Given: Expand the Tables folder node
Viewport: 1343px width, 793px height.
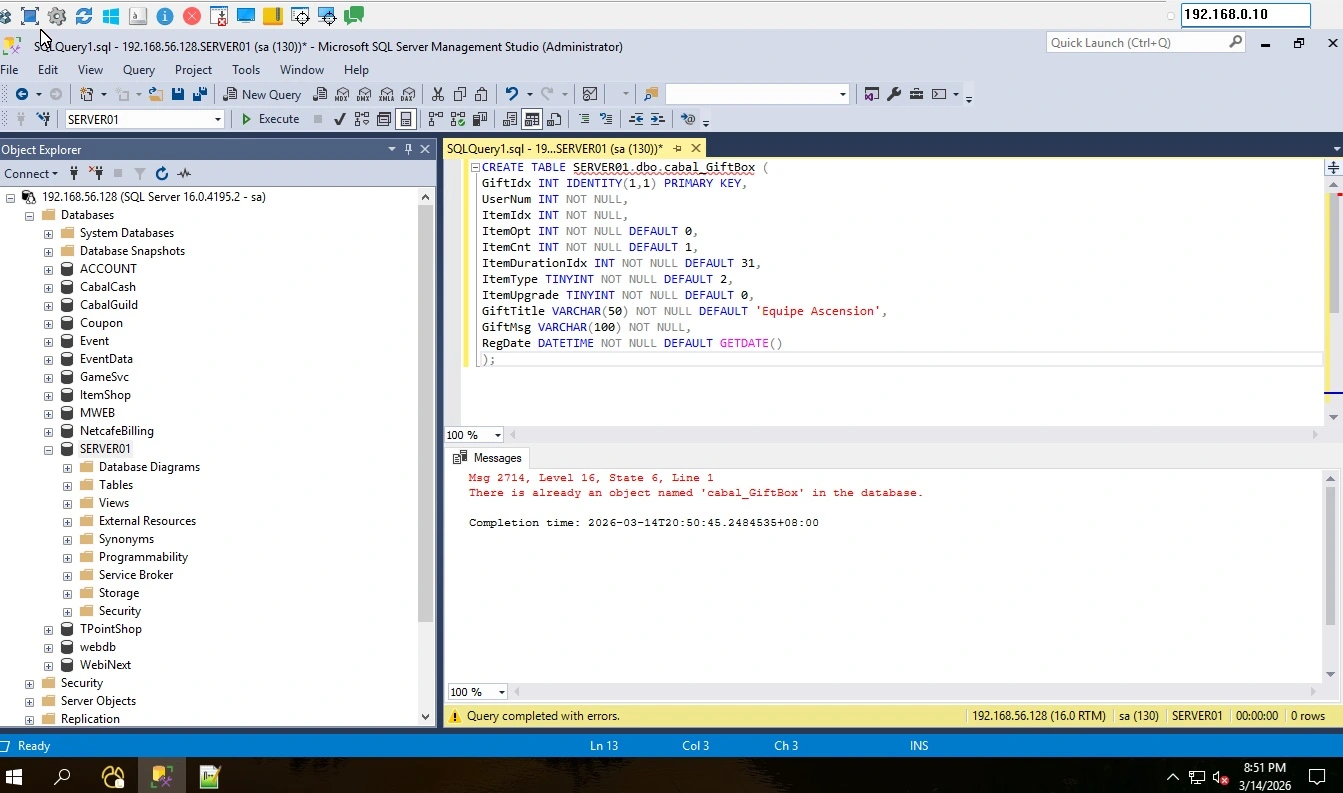Looking at the screenshot, I should pos(67,486).
